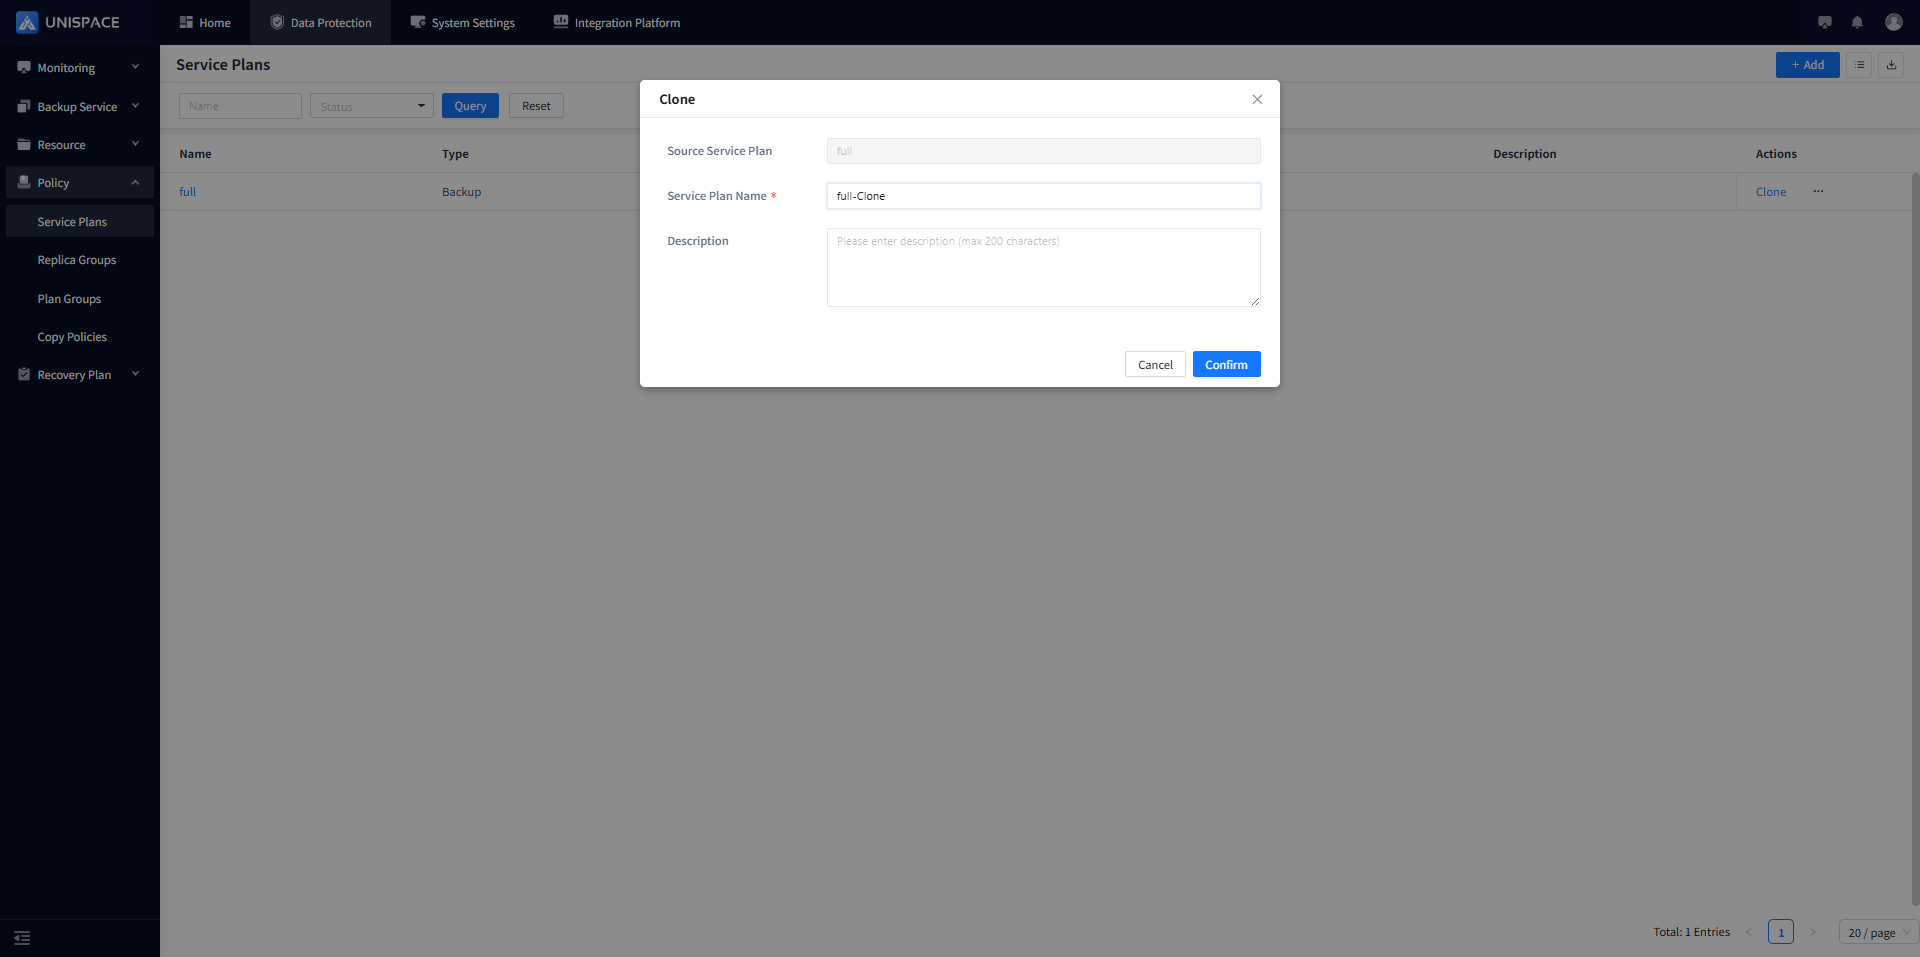Click the Add button

[x=1808, y=65]
